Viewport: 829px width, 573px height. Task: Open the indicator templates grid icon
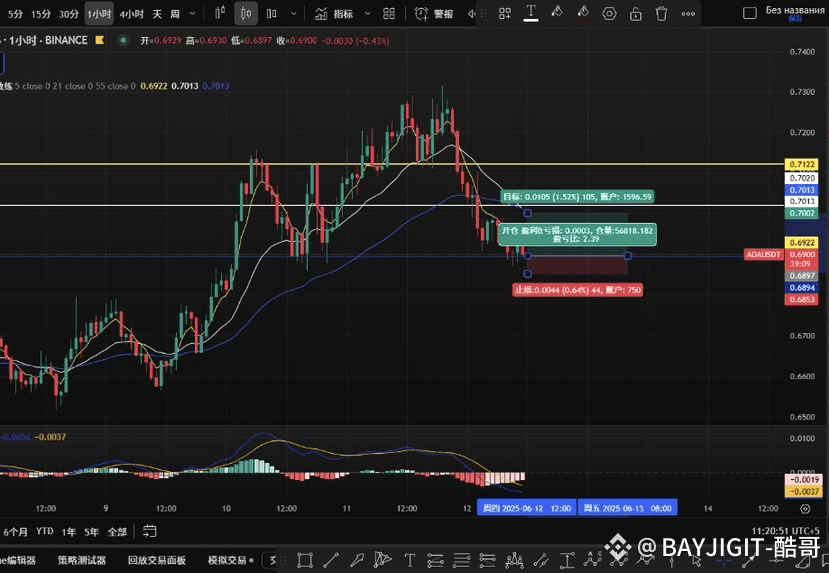point(389,14)
